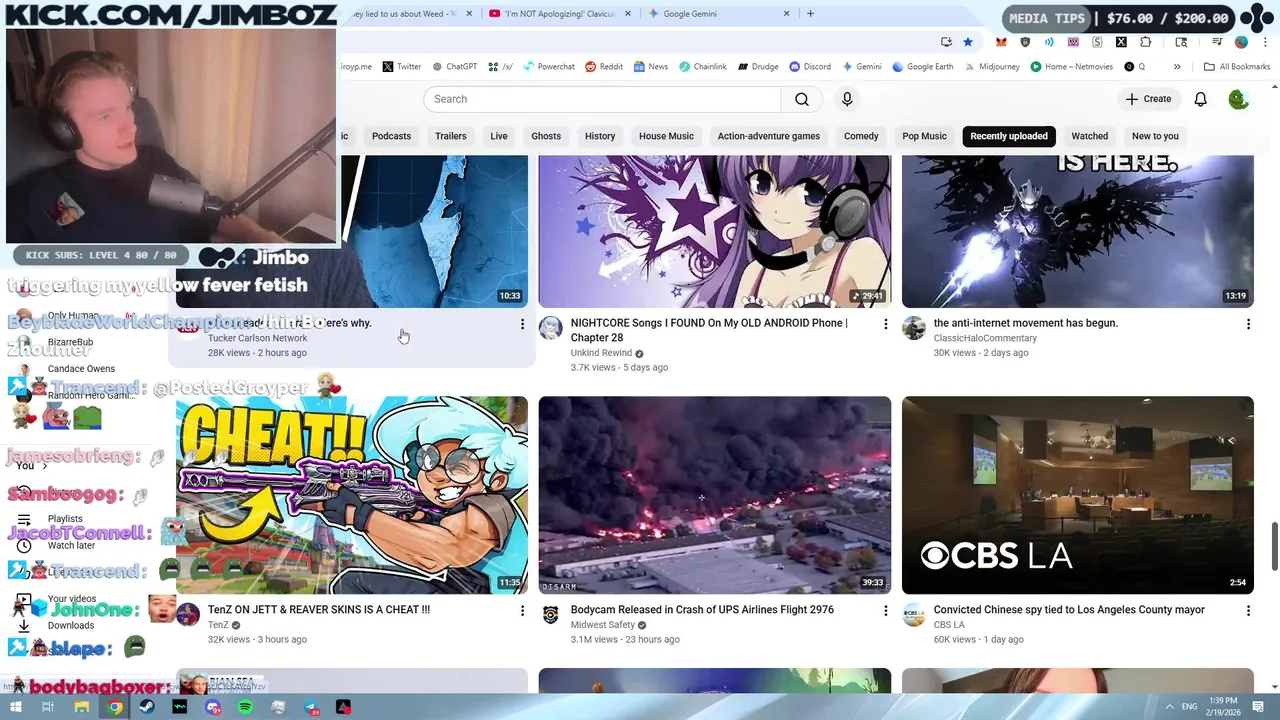Open 'TenZ ON JETT & REAVER SKINS' title

pos(319,609)
